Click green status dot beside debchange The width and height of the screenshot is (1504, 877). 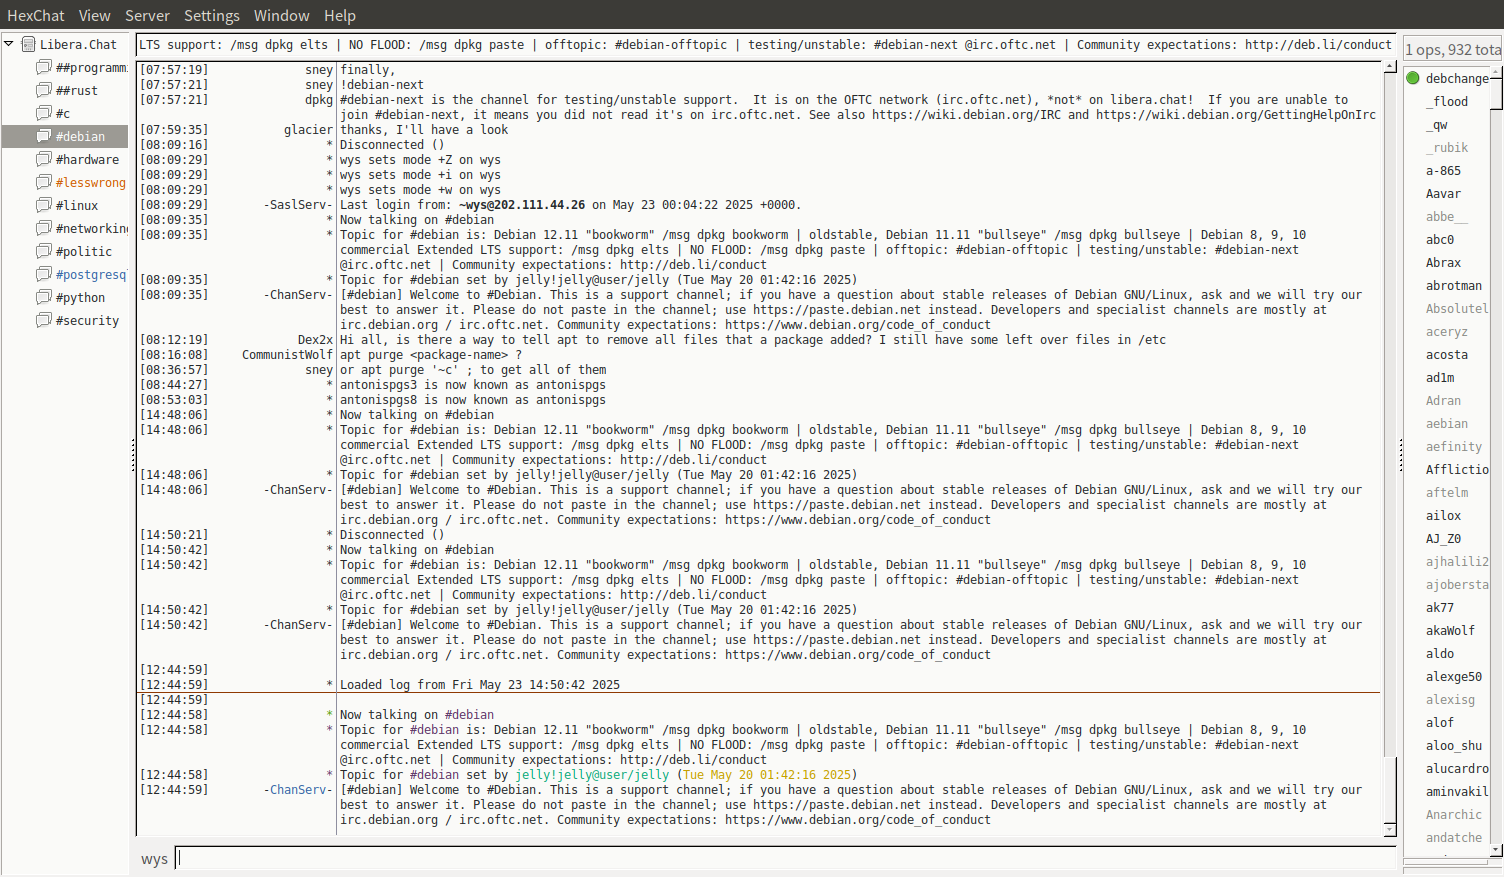(x=1413, y=78)
